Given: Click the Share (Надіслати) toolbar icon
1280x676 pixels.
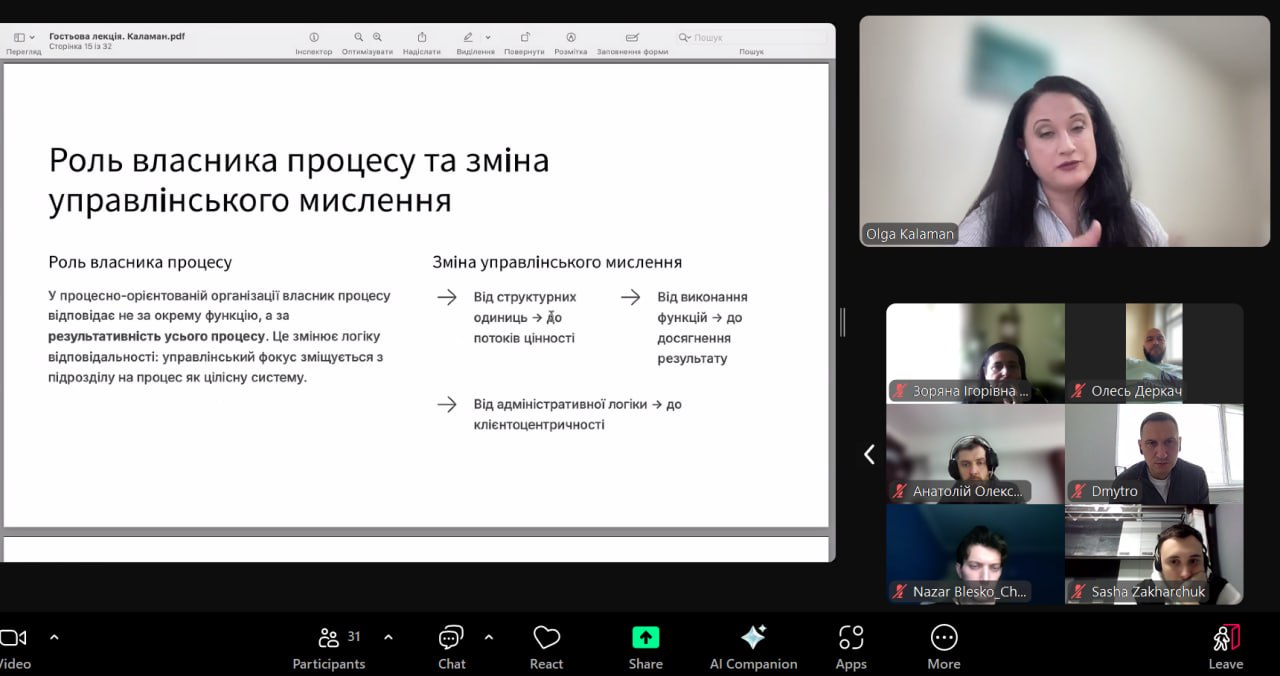Looking at the screenshot, I should pyautogui.click(x=422, y=37).
